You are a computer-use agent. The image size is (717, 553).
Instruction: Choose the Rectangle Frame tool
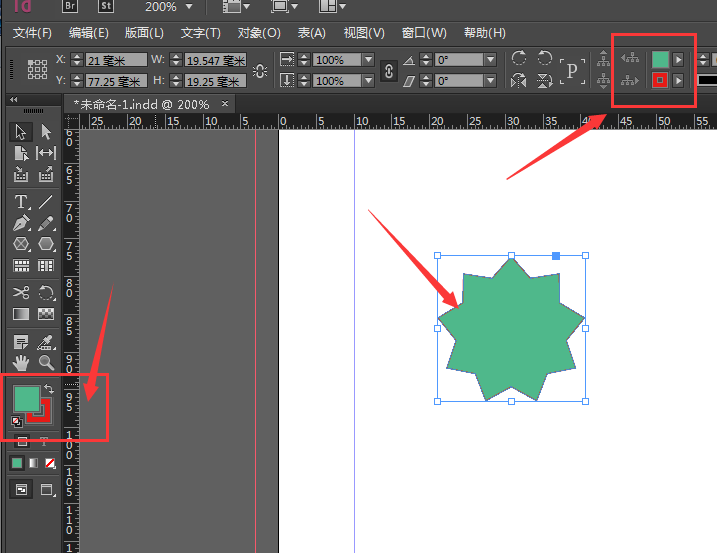tap(21, 244)
